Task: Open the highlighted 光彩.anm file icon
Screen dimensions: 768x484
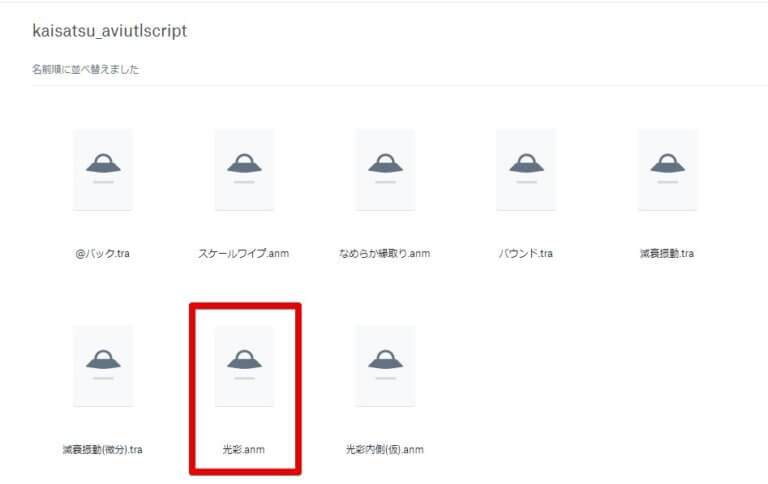Action: pos(244,365)
